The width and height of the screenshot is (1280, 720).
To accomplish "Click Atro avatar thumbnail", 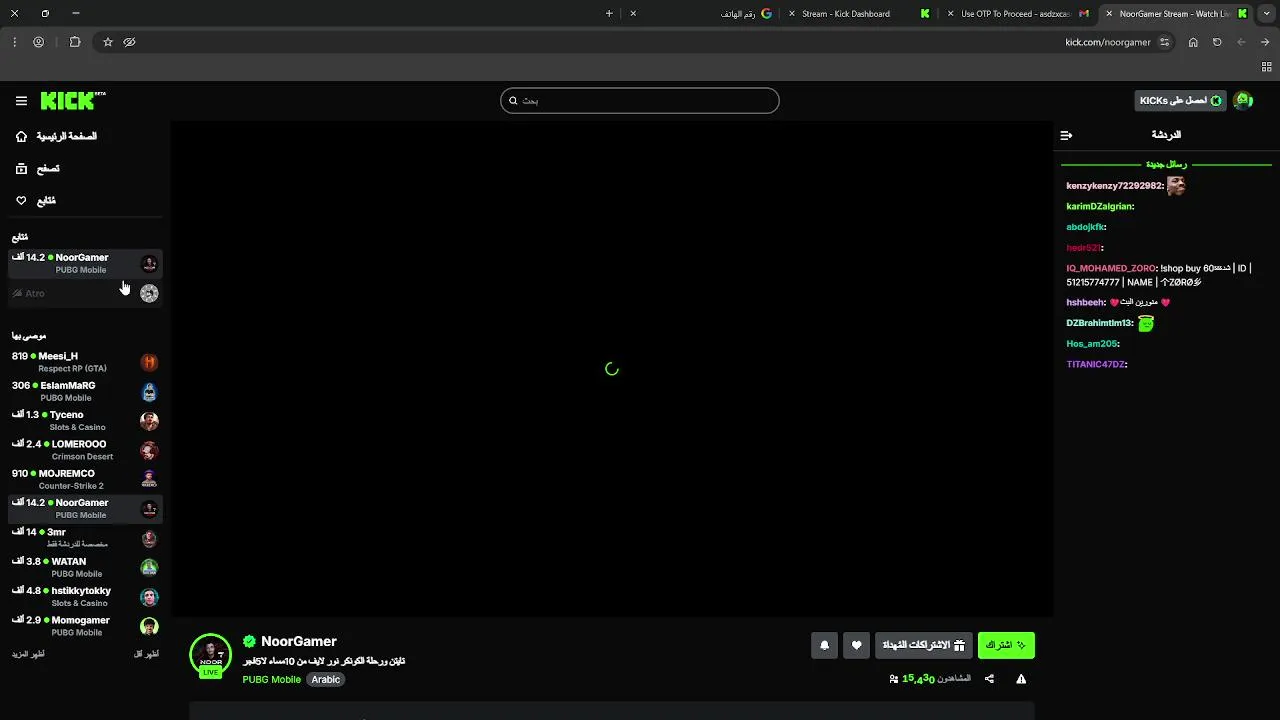I will (149, 293).
